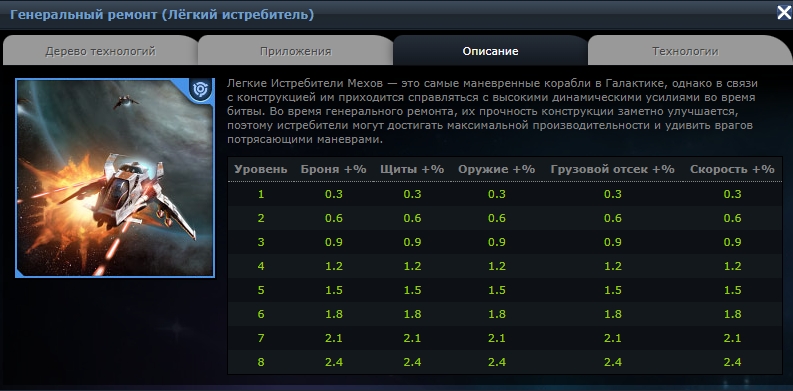This screenshot has height=391, width=793.
Task: Go to the Технологии tab
Action: (685, 52)
